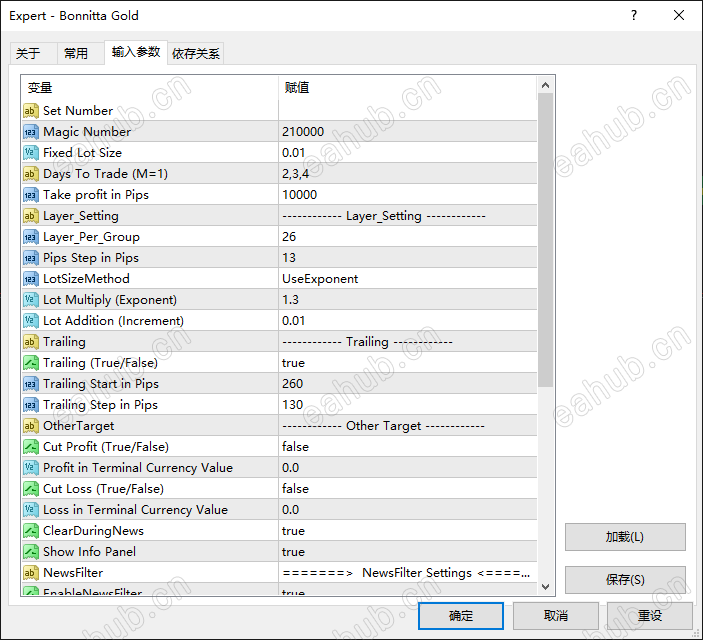Click the 加载(L) button
703x640 pixels.
click(625, 537)
